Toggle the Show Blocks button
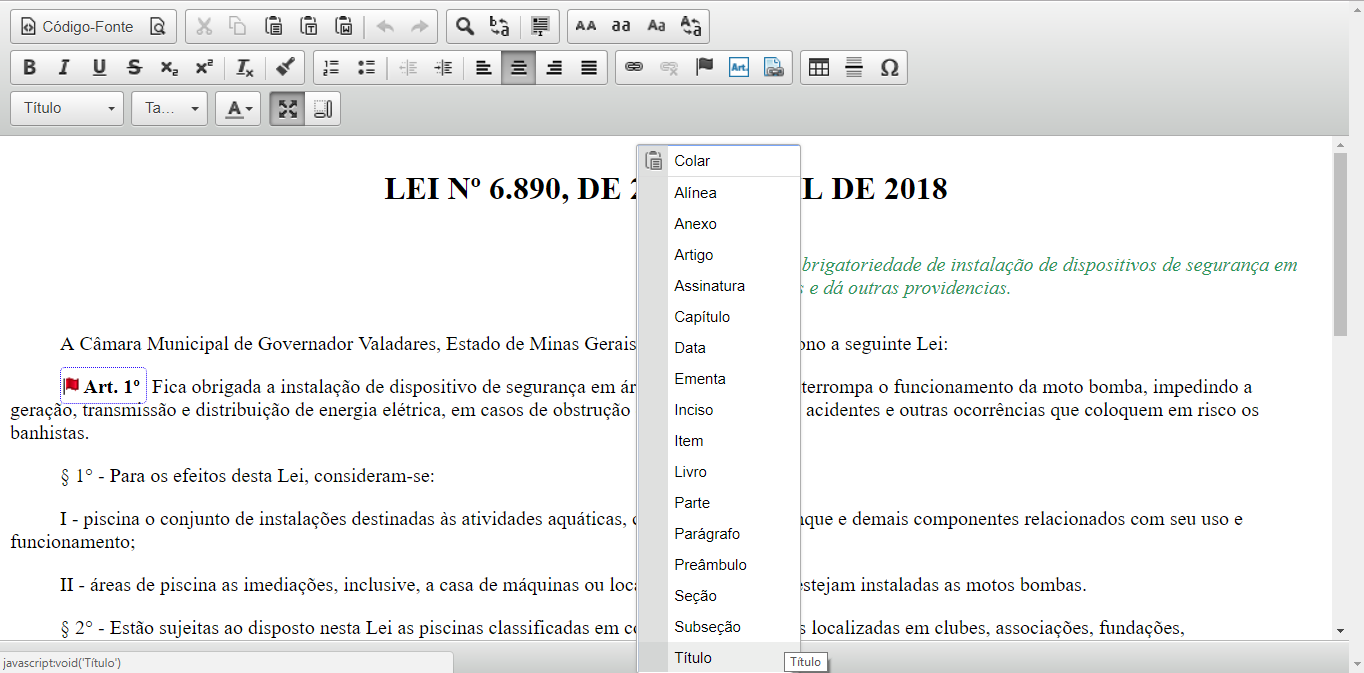 [x=322, y=108]
